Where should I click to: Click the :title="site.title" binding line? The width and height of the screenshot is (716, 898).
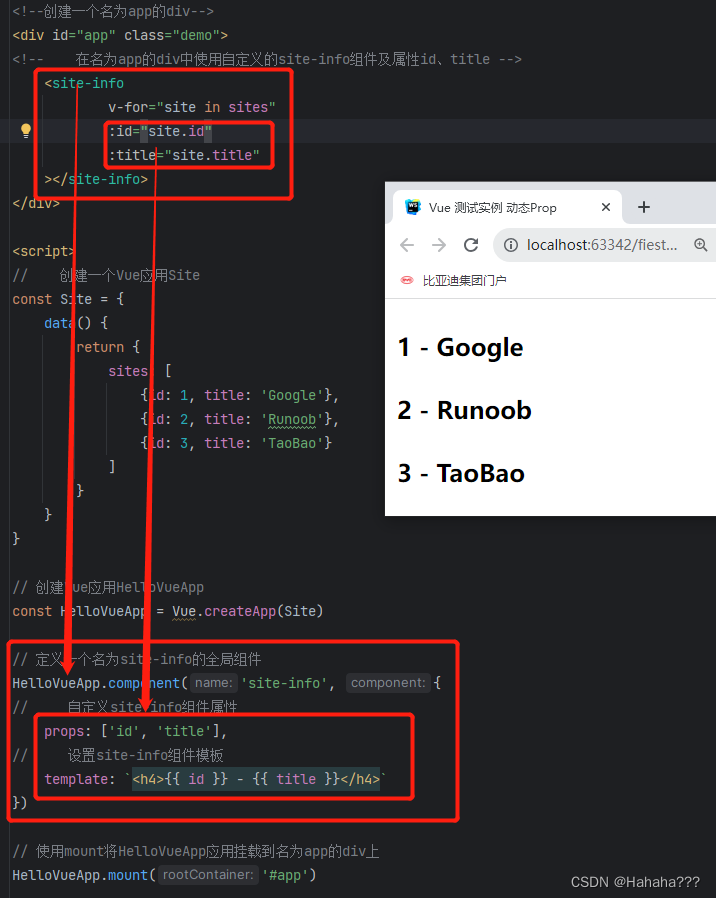(184, 155)
